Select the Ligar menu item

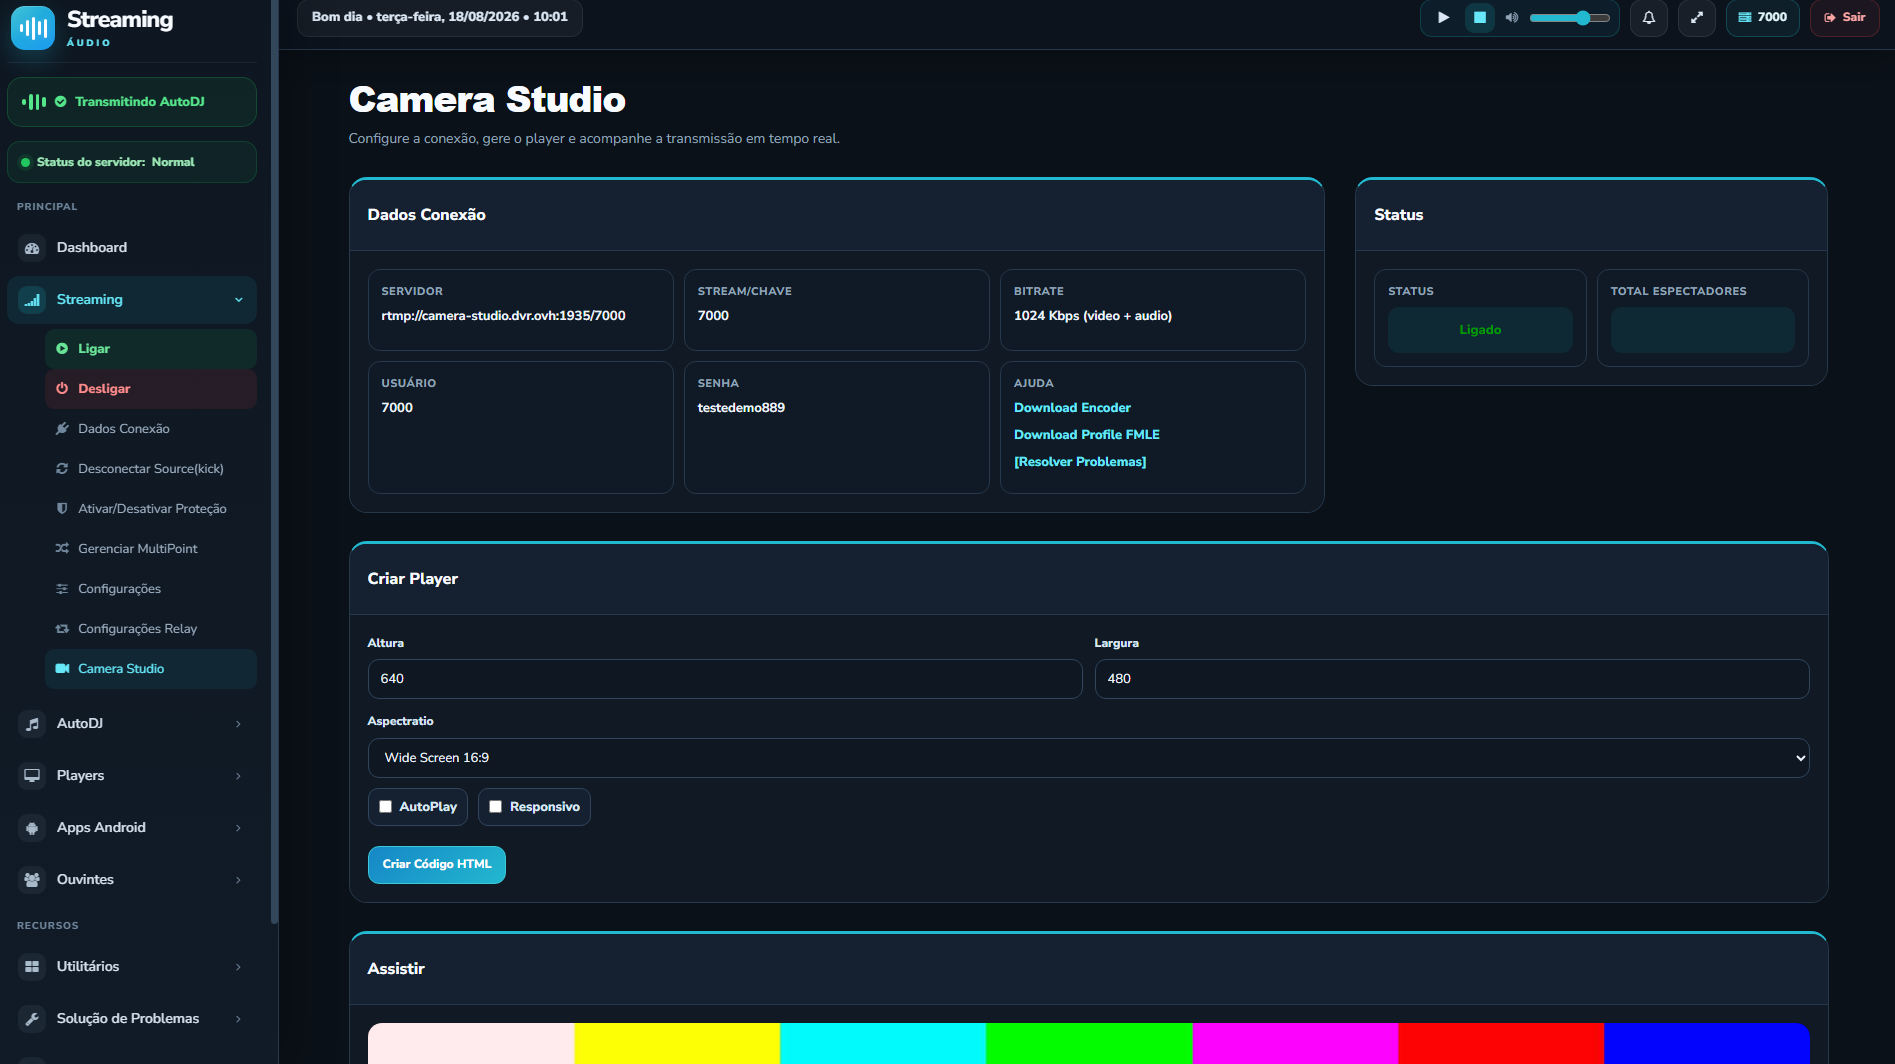pyautogui.click(x=151, y=349)
